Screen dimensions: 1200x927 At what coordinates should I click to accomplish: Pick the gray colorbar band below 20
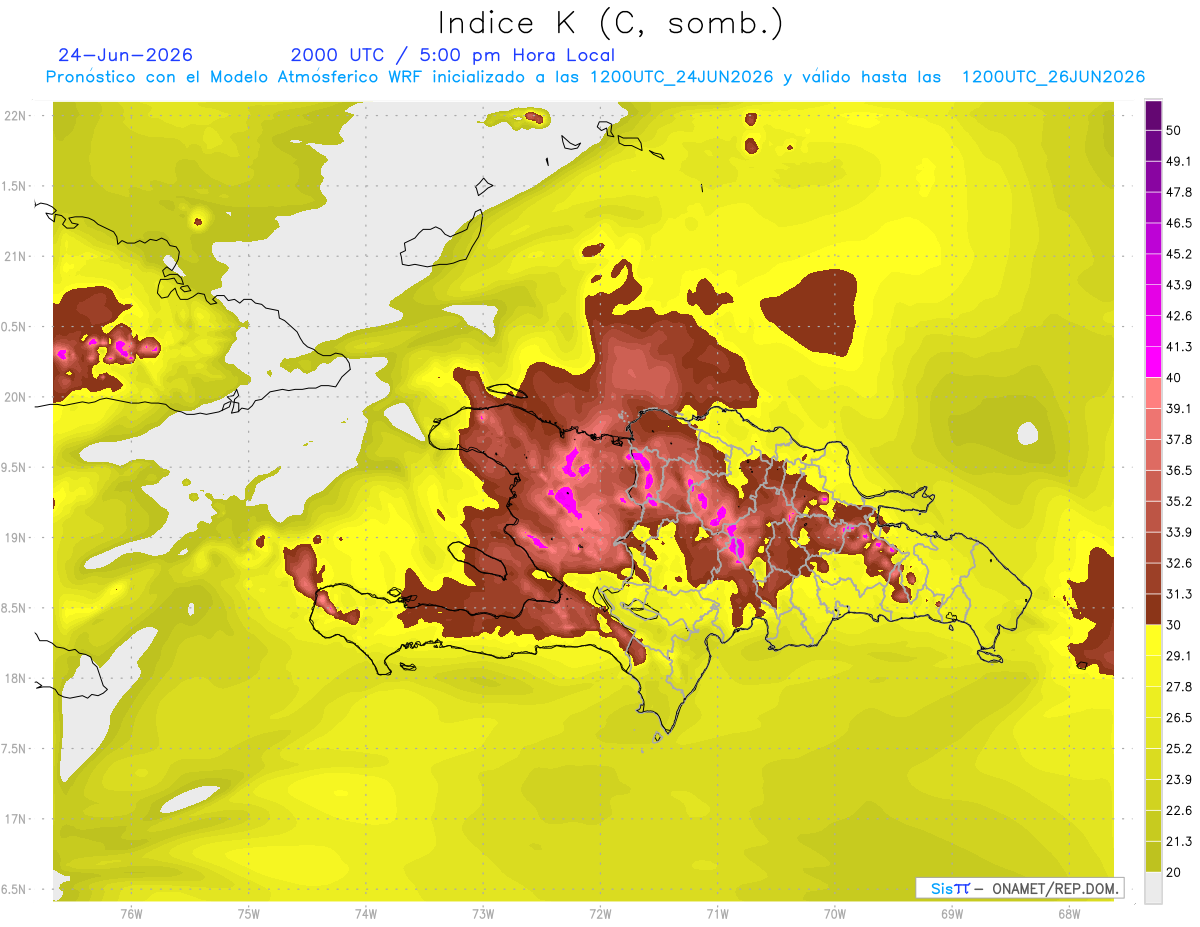click(1154, 888)
